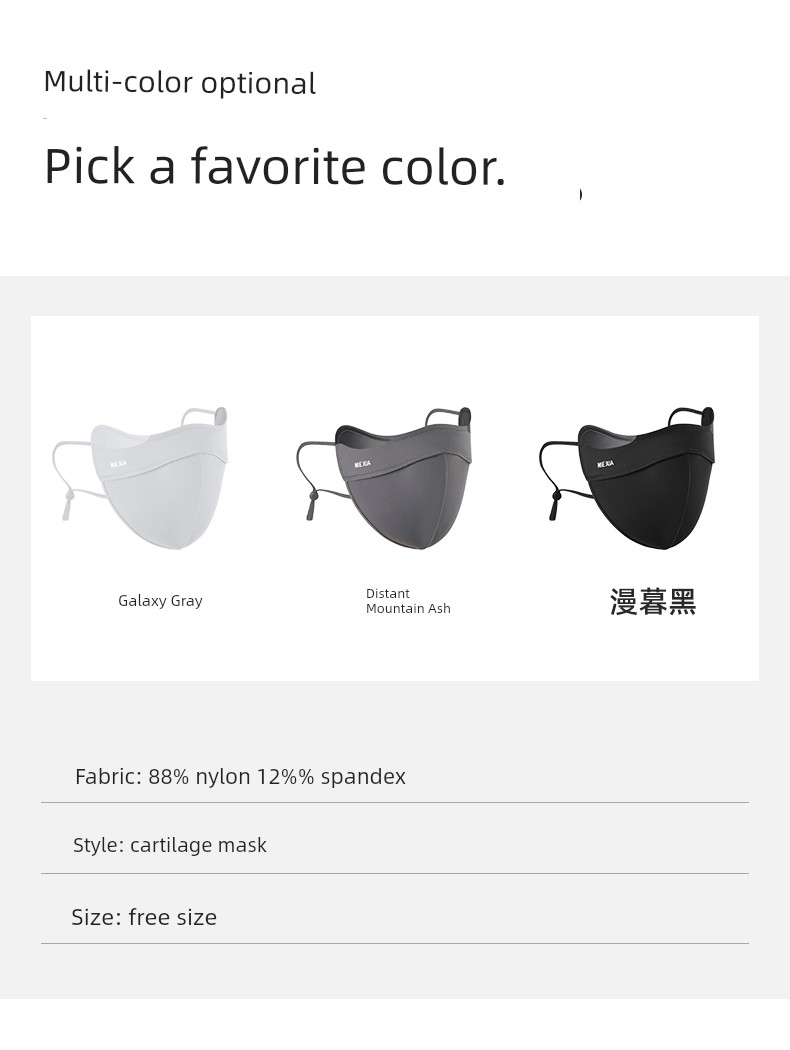This screenshot has width=790, height=1050.
Task: Click the Multi-color optional subtitle
Action: coord(179,82)
